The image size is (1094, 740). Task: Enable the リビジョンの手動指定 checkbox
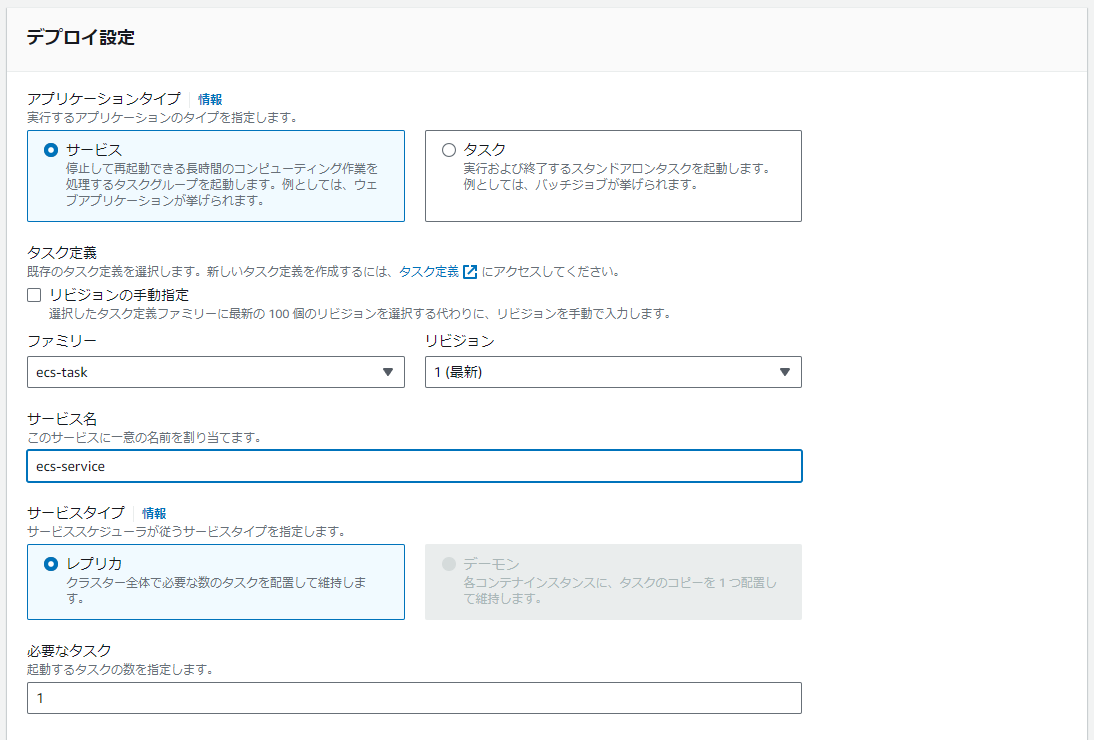(34, 295)
